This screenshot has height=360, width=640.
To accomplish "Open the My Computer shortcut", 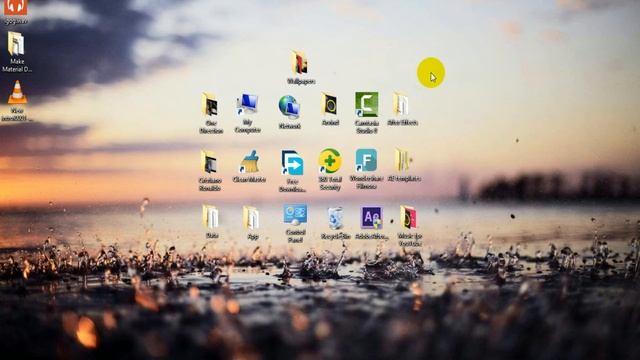I will pyautogui.click(x=247, y=104).
